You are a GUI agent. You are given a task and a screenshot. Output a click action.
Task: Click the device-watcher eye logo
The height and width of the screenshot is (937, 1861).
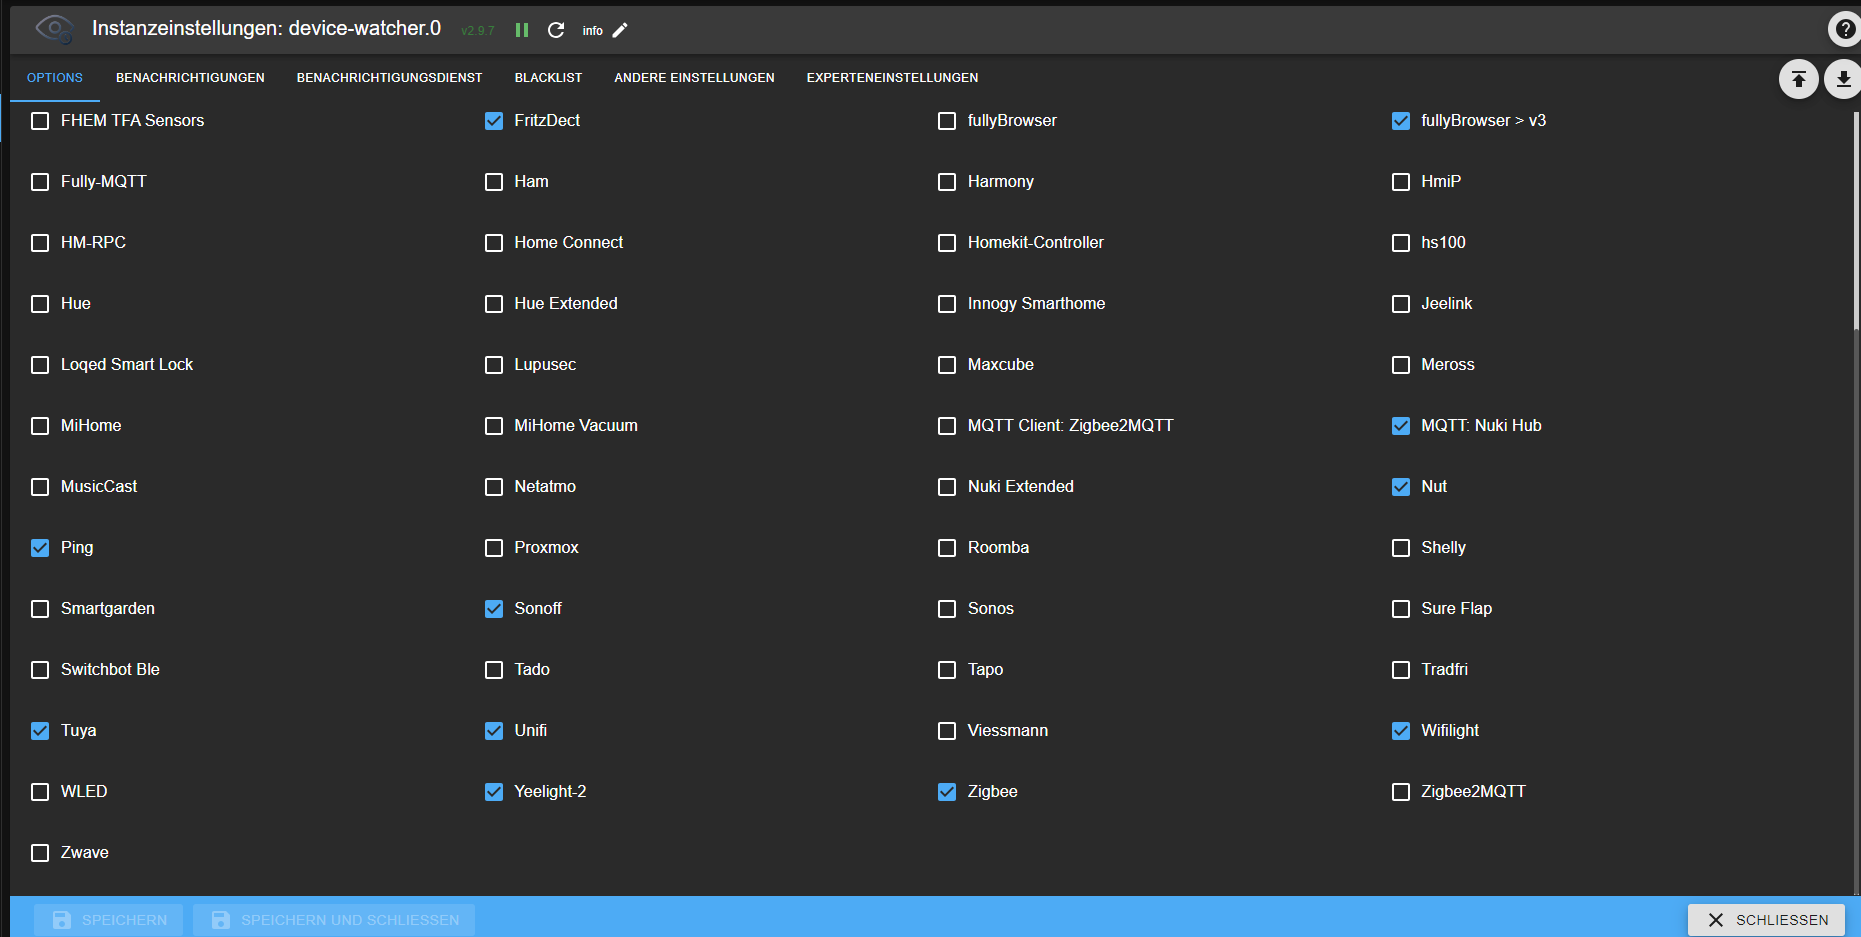[x=55, y=29]
